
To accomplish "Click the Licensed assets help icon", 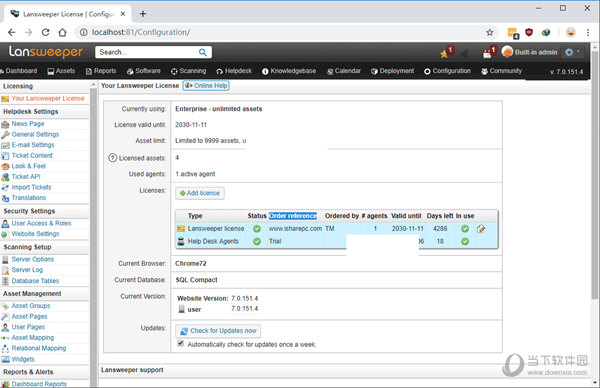I will tap(112, 158).
